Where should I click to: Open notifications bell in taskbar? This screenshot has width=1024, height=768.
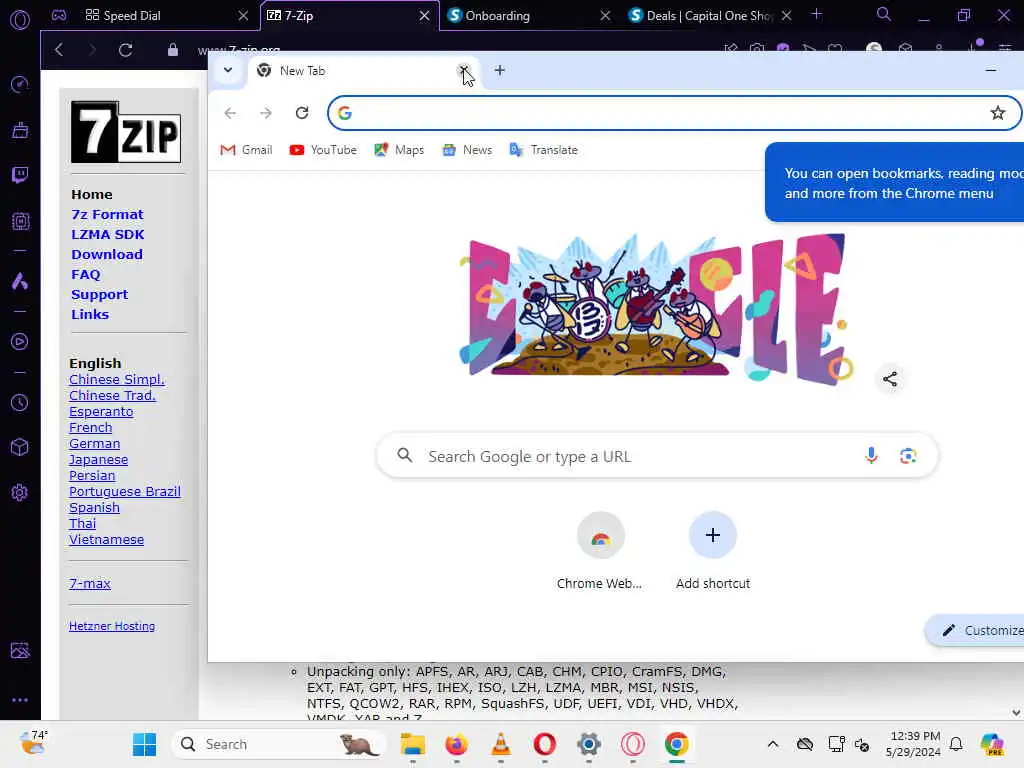(x=955, y=744)
